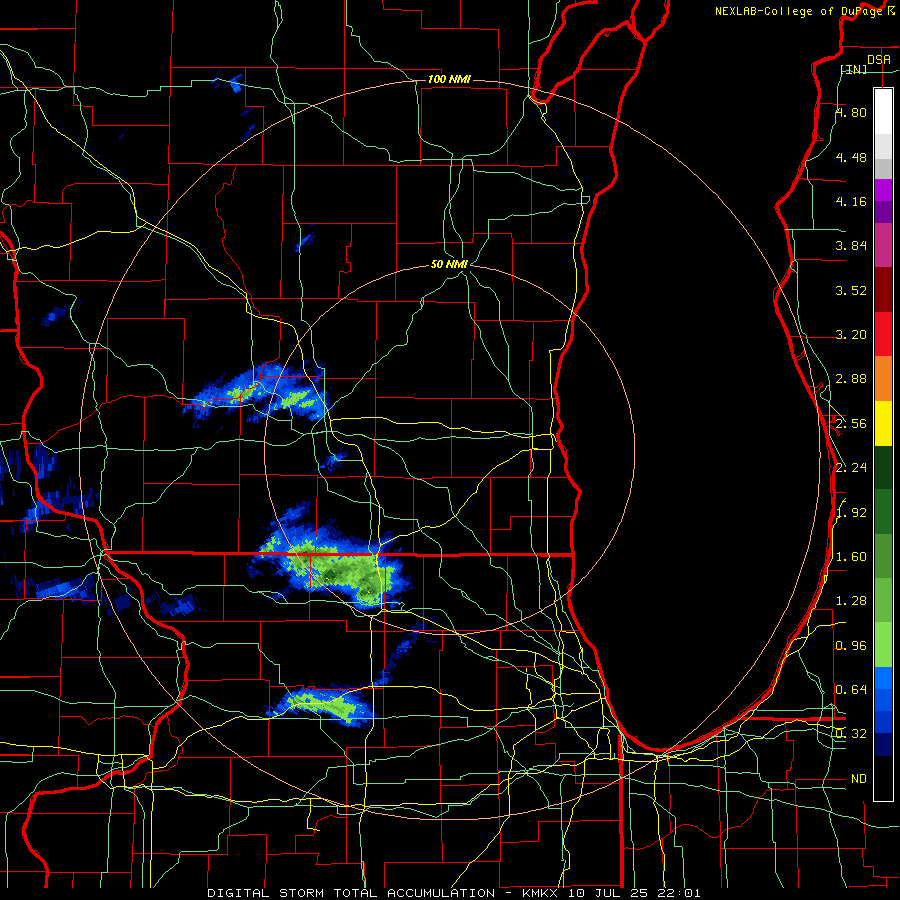Image resolution: width=900 pixels, height=900 pixels.
Task: Click the 1.28 legend value
Action: pyautogui.click(x=851, y=601)
